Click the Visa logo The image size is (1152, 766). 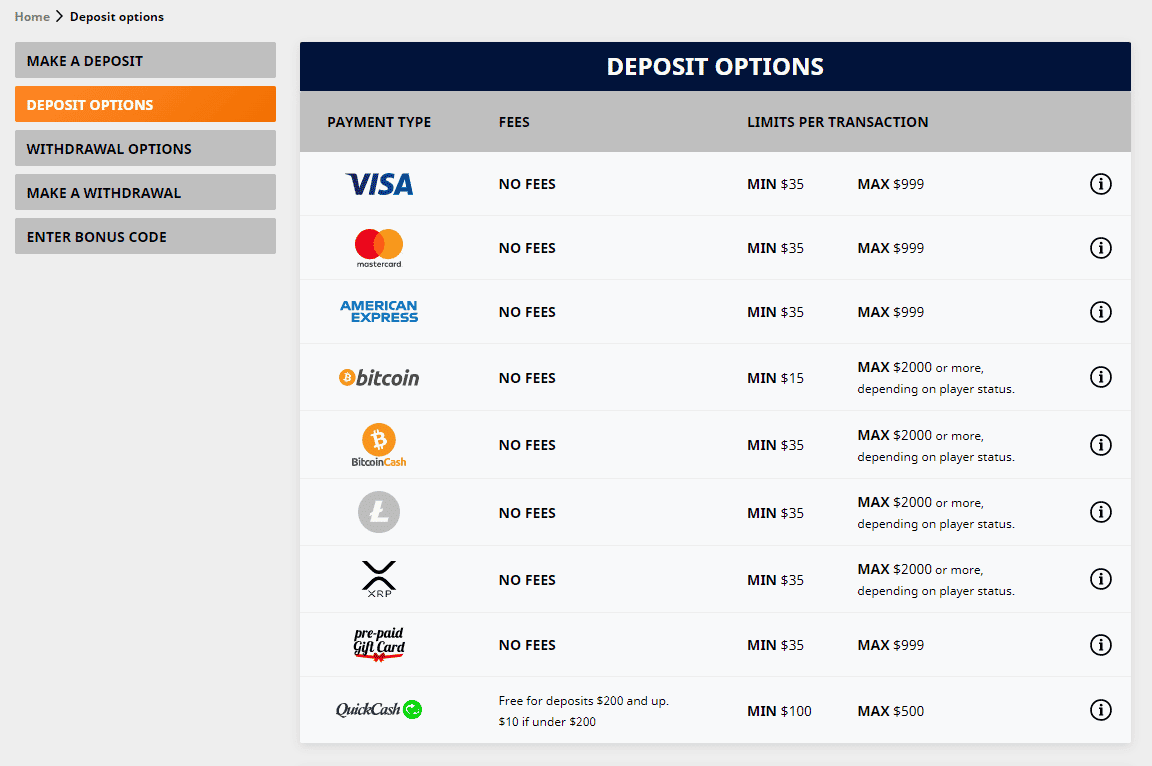tap(379, 184)
